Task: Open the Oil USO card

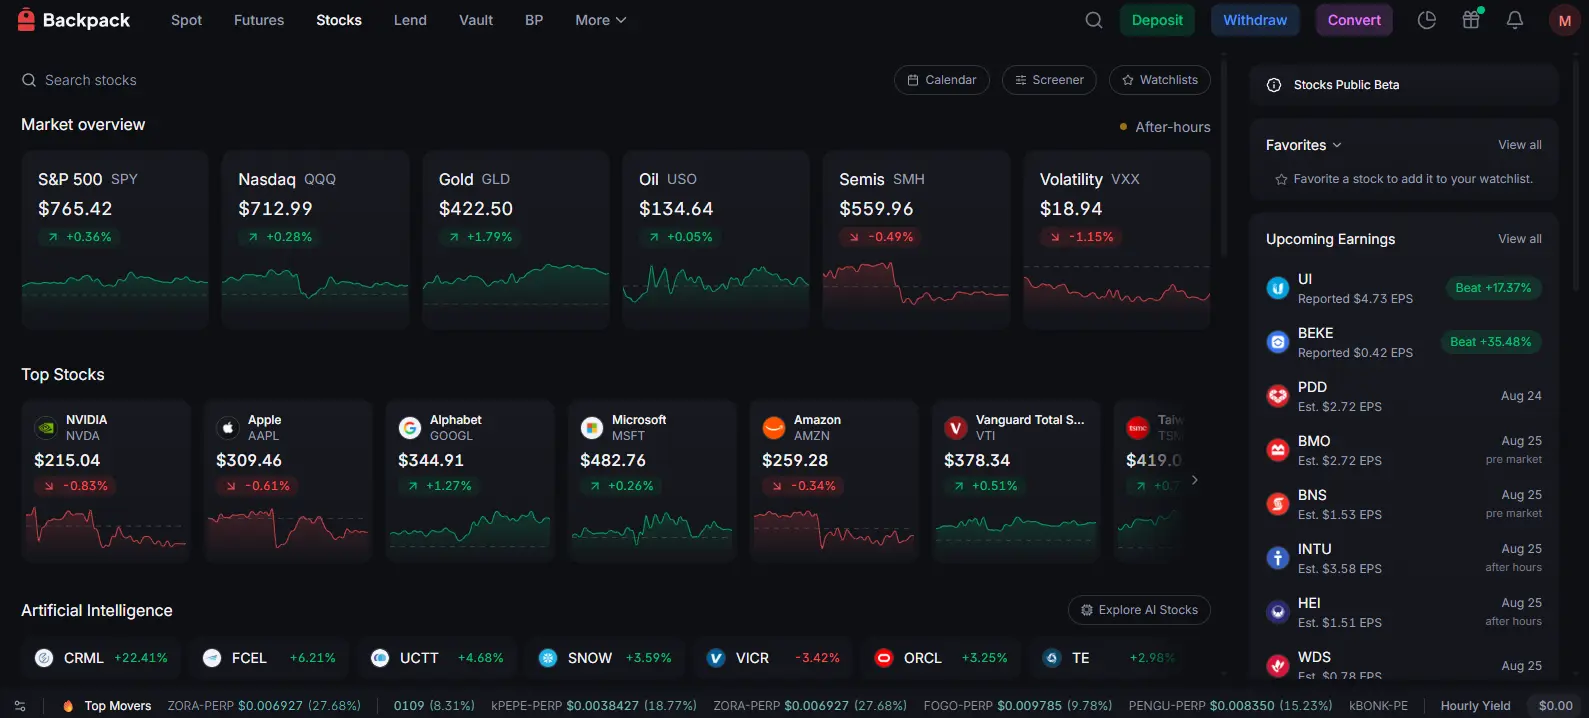Action: 716,240
